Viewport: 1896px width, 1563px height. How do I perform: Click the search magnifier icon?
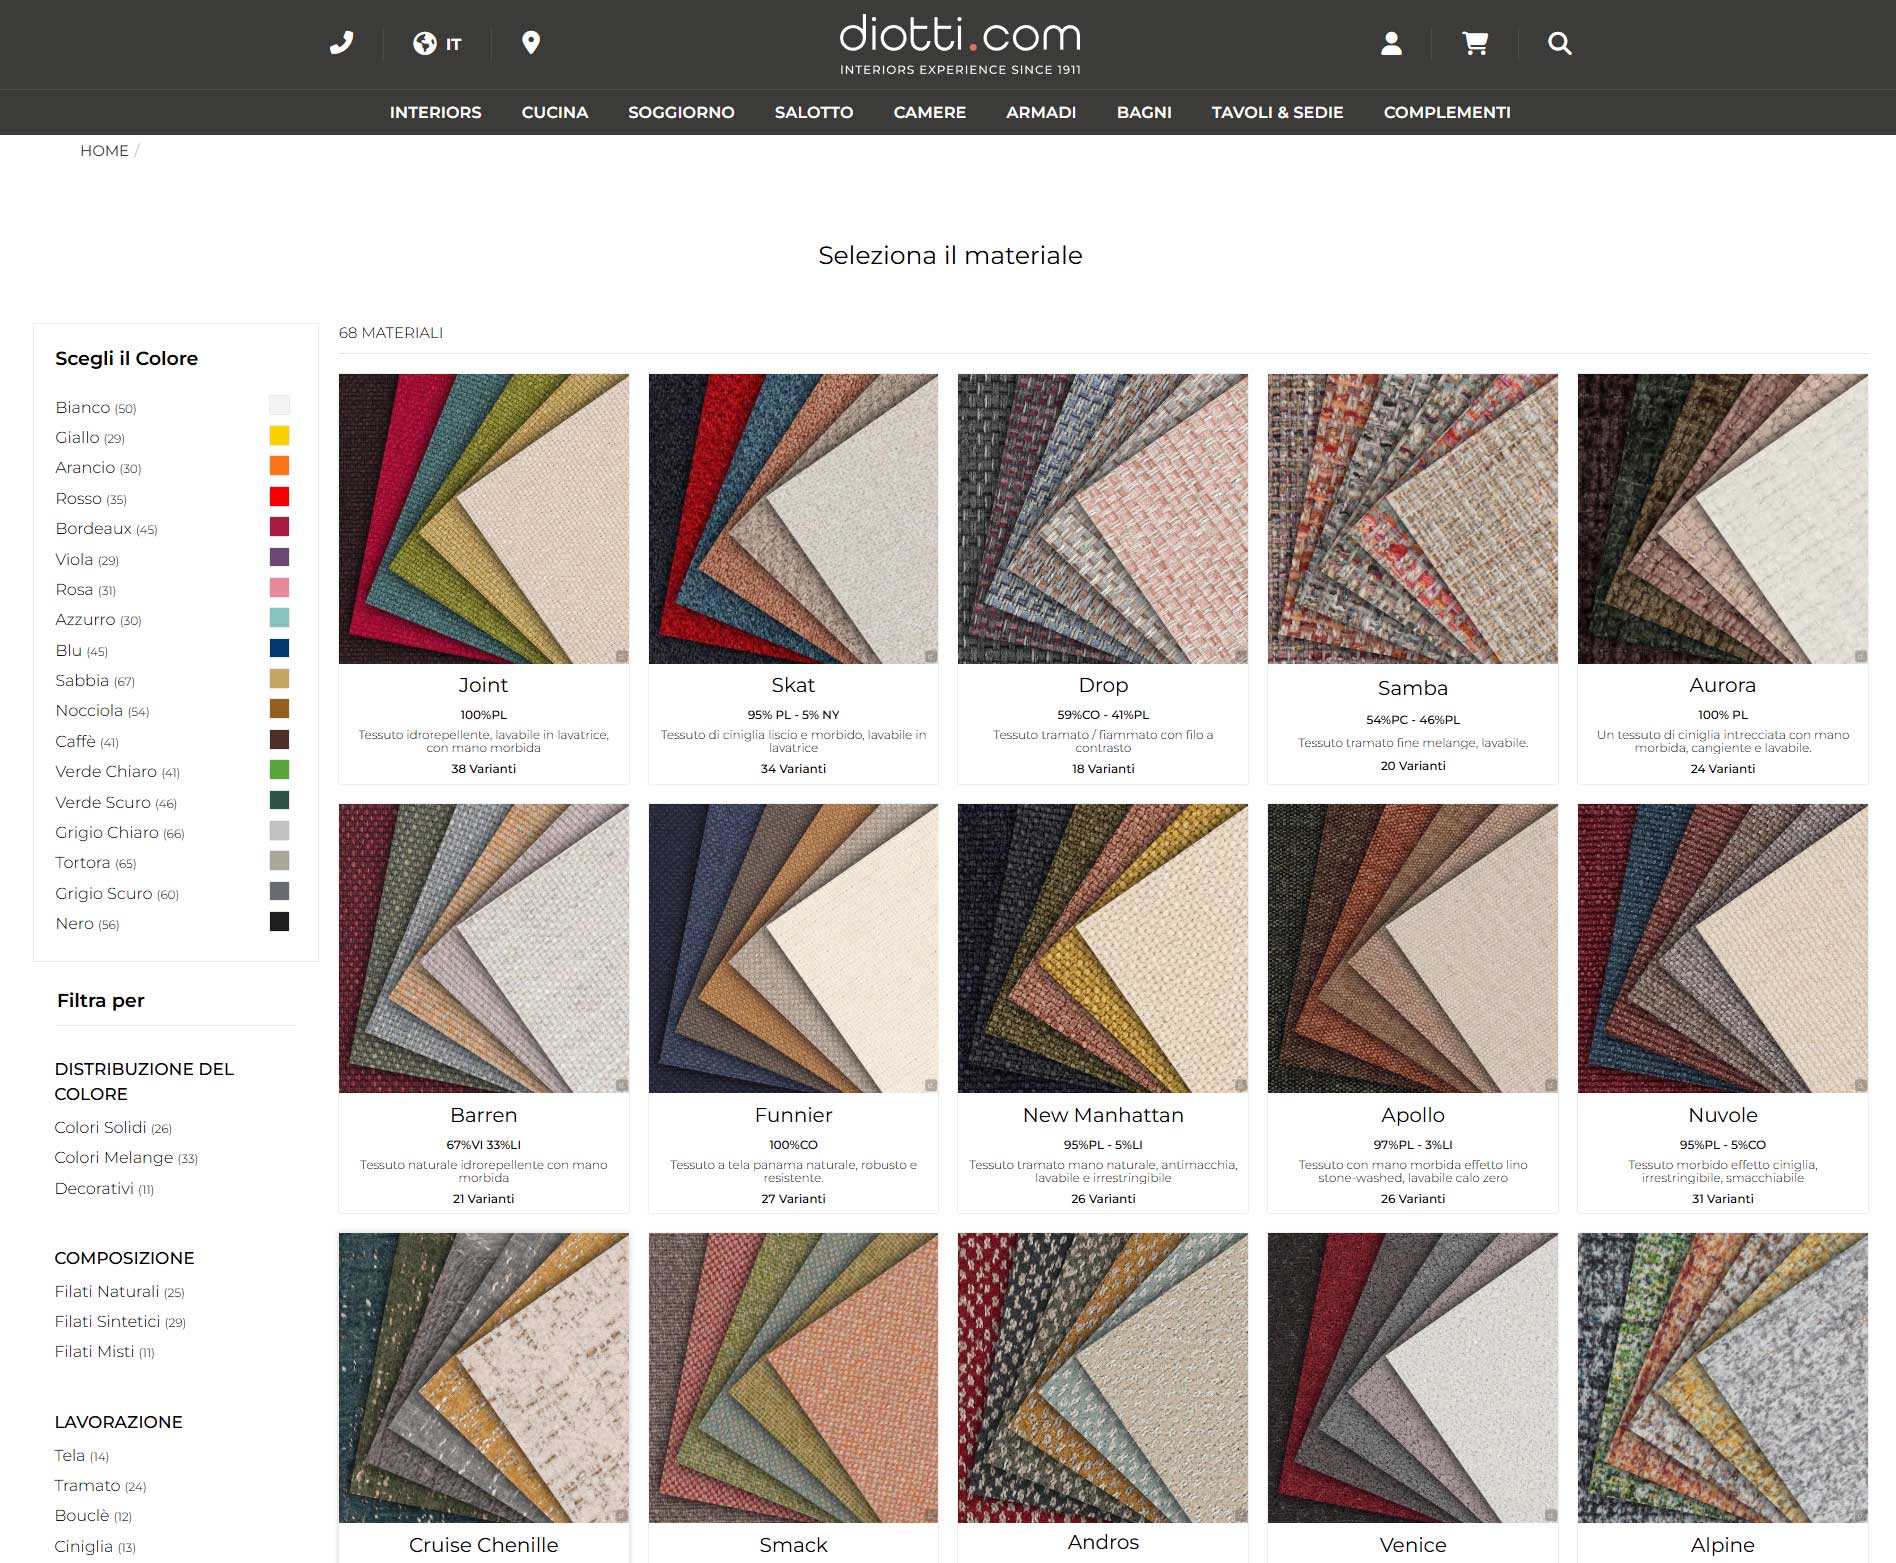[1559, 43]
